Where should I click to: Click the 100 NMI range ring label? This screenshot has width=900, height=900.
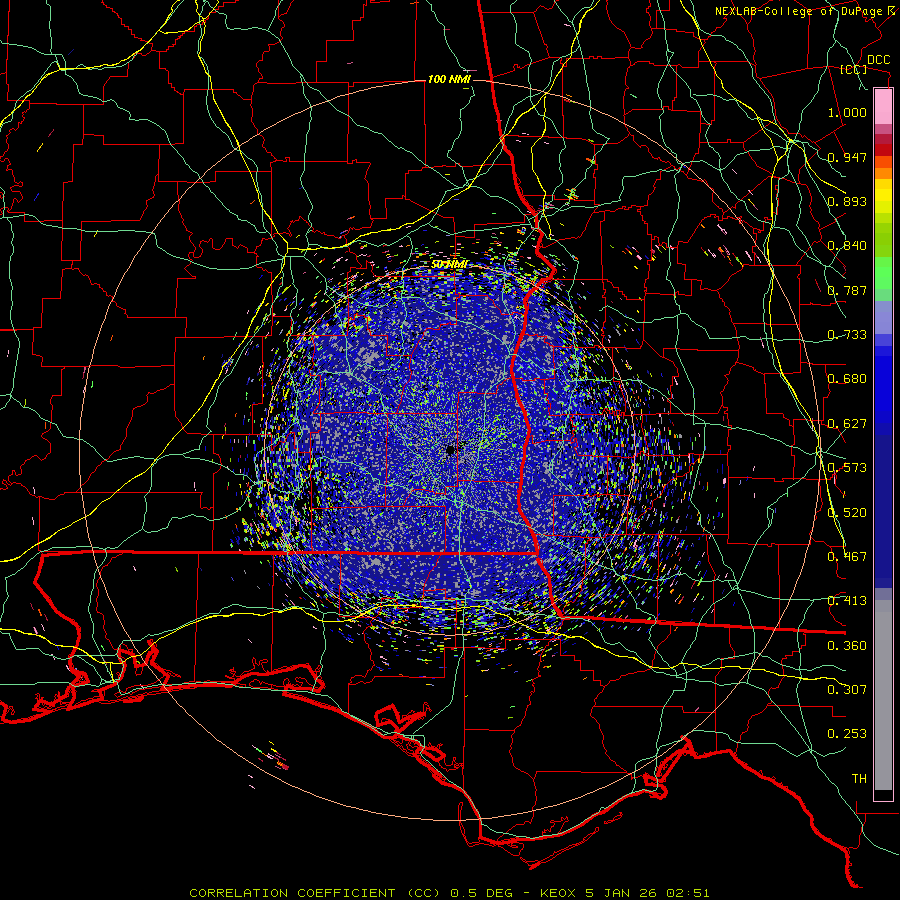click(x=449, y=79)
